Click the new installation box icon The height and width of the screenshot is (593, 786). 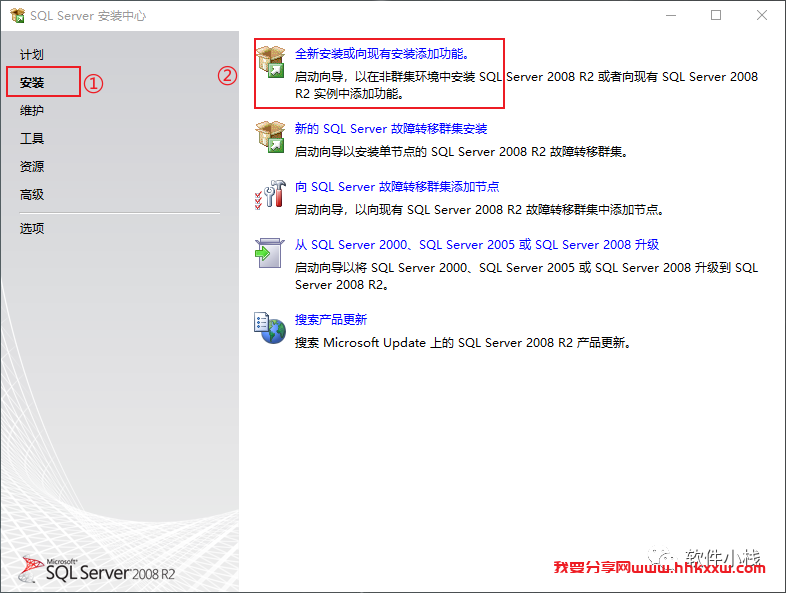tap(271, 62)
